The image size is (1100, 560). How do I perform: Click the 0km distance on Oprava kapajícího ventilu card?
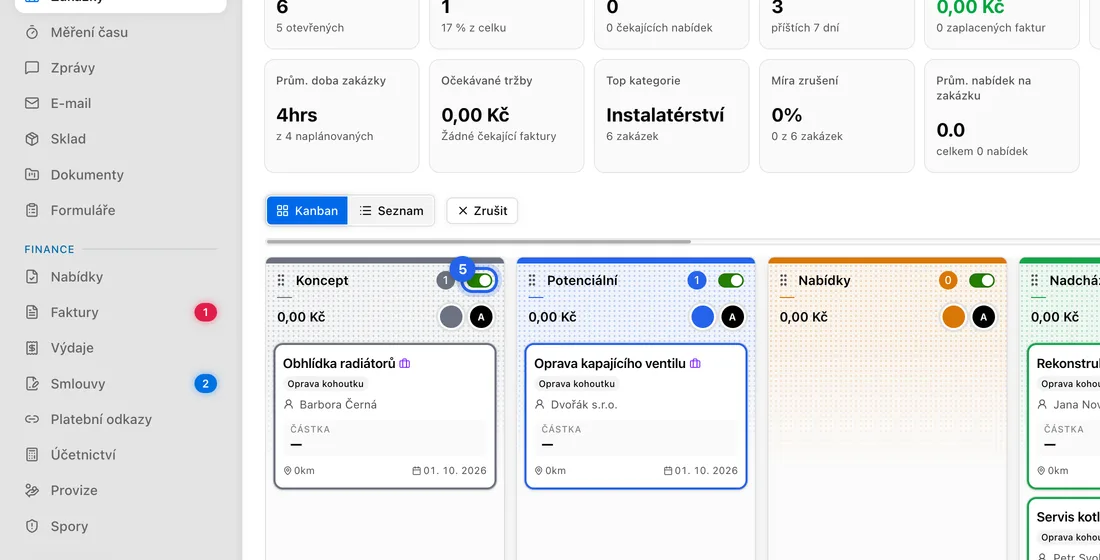550,470
